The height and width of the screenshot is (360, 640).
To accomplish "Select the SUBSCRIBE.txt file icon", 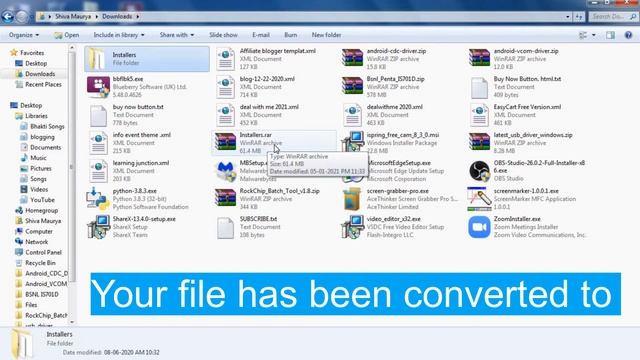I will 225,227.
